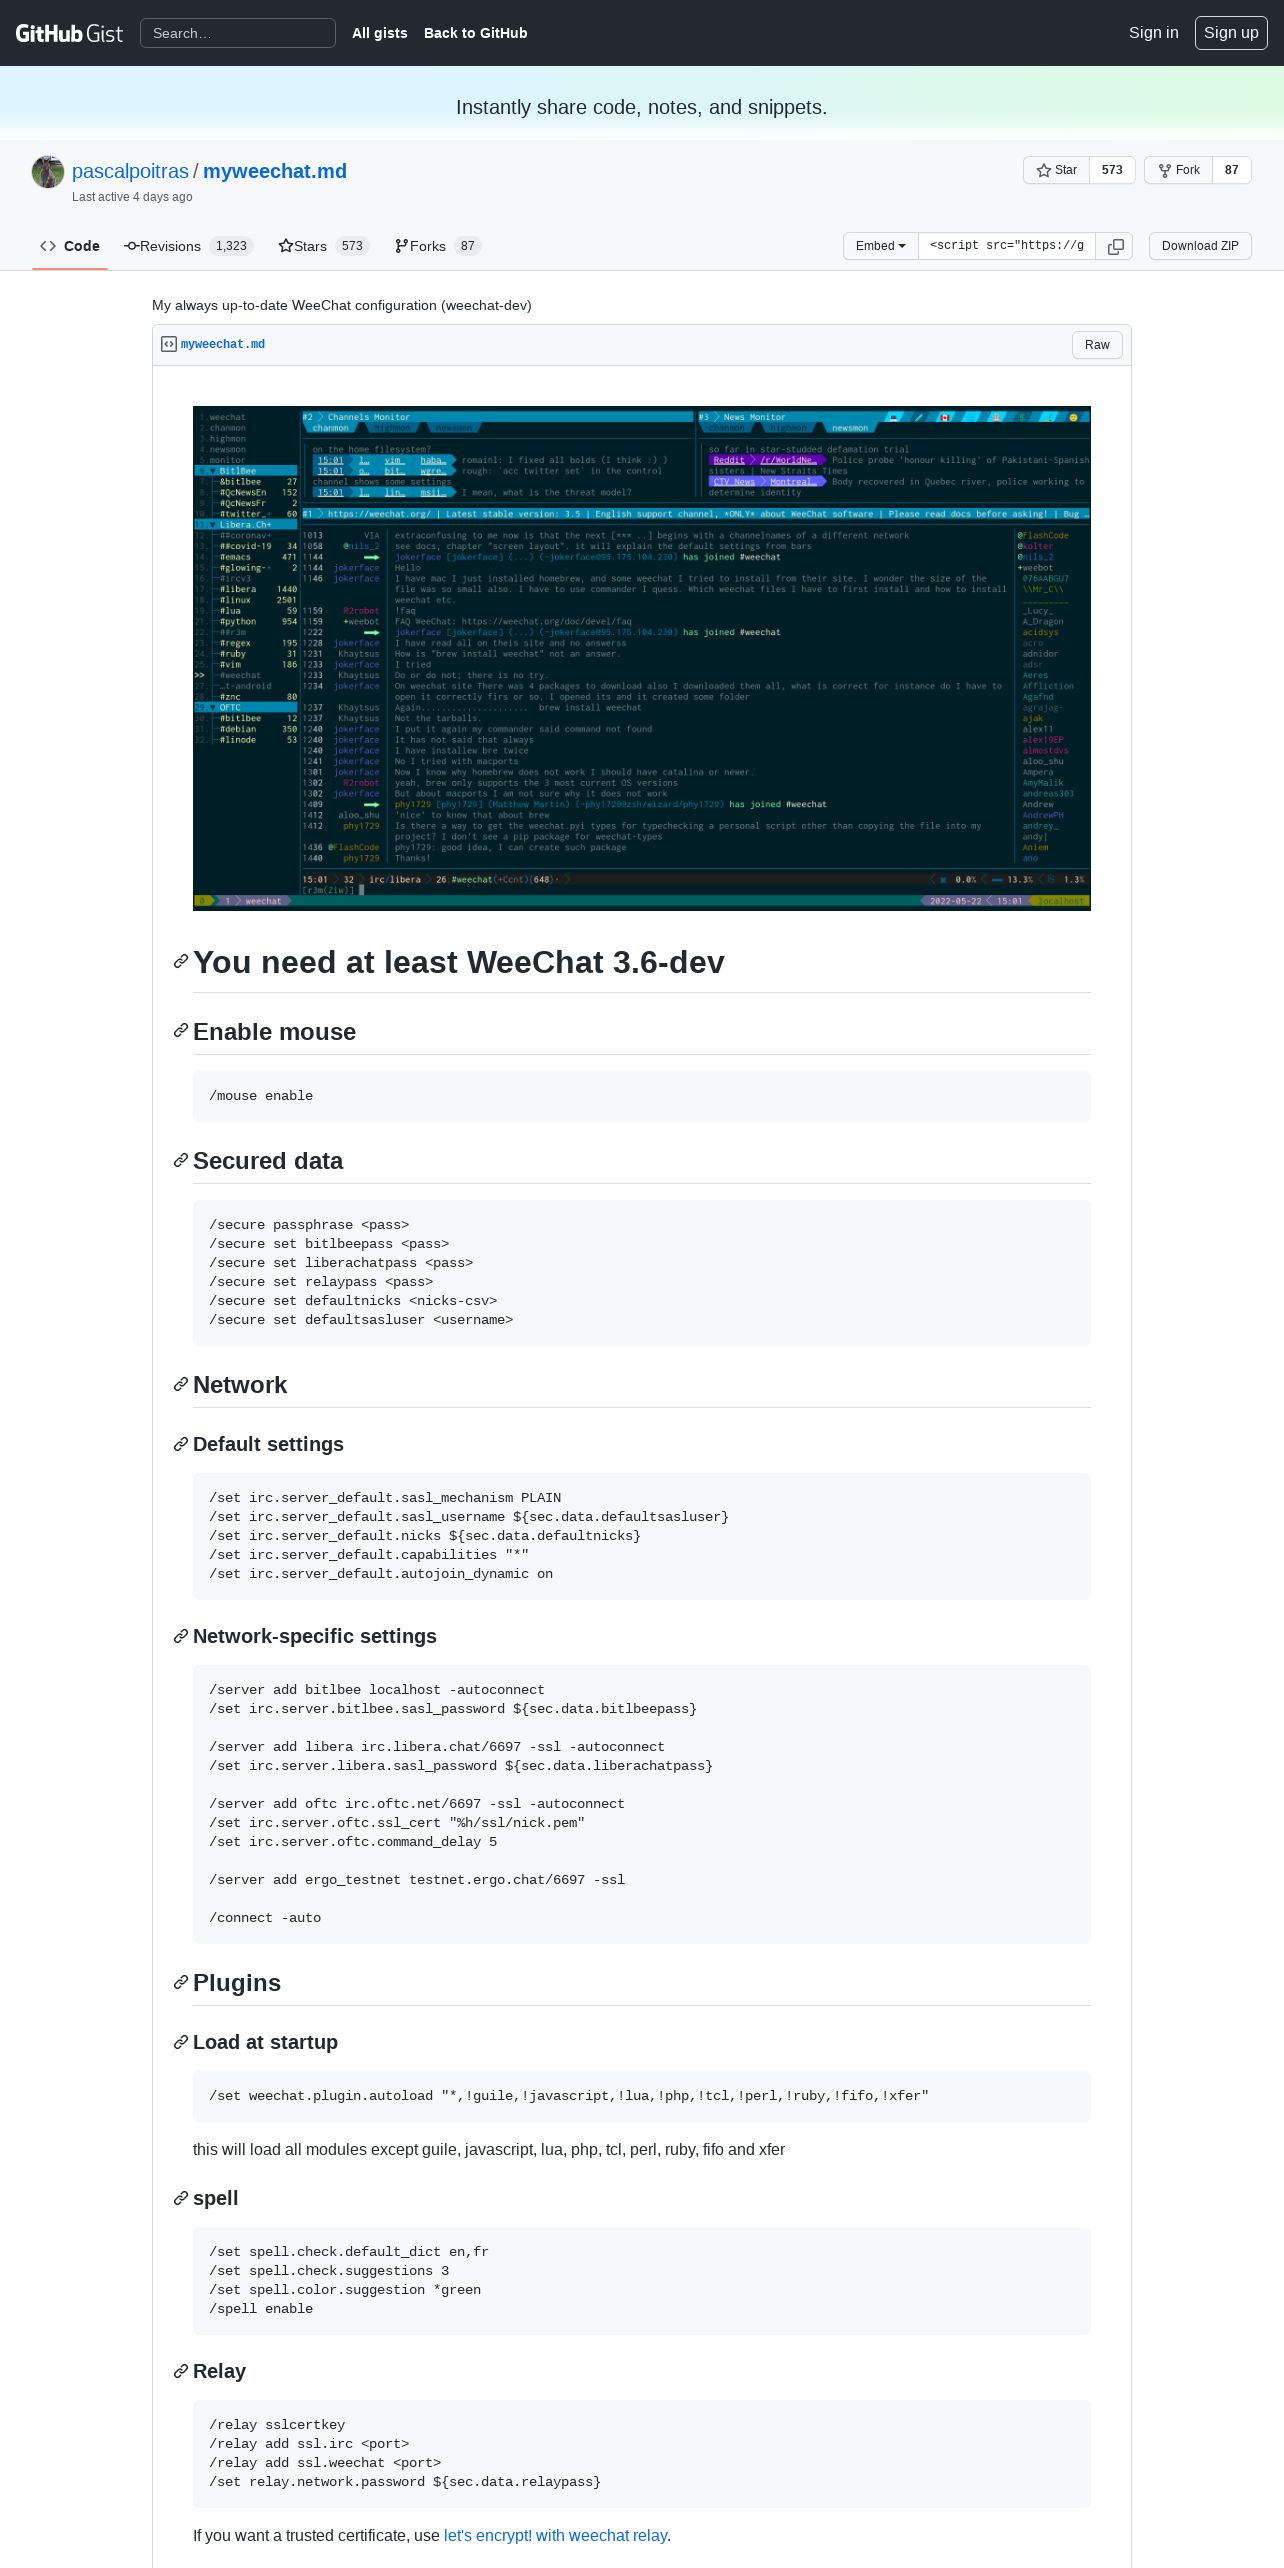
Task: Switch to Forks tab
Action: pyautogui.click(x=438, y=246)
